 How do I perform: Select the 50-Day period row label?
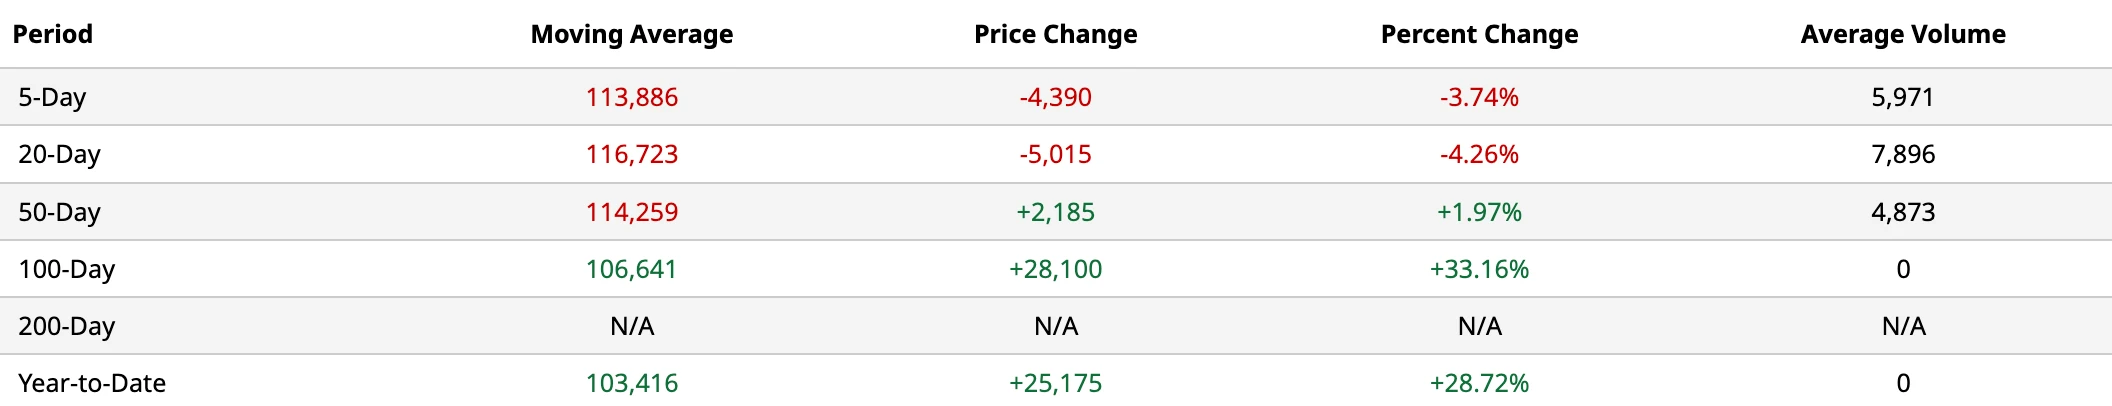[x=59, y=212]
